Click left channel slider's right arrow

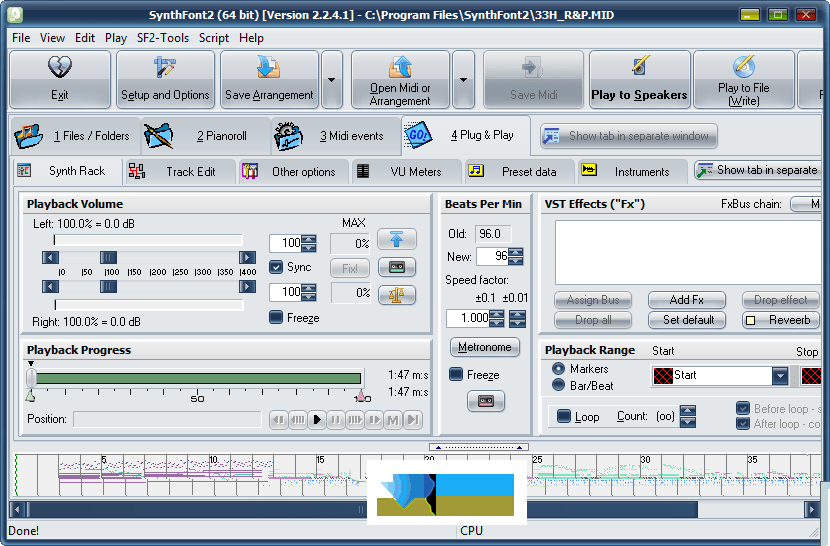point(247,257)
